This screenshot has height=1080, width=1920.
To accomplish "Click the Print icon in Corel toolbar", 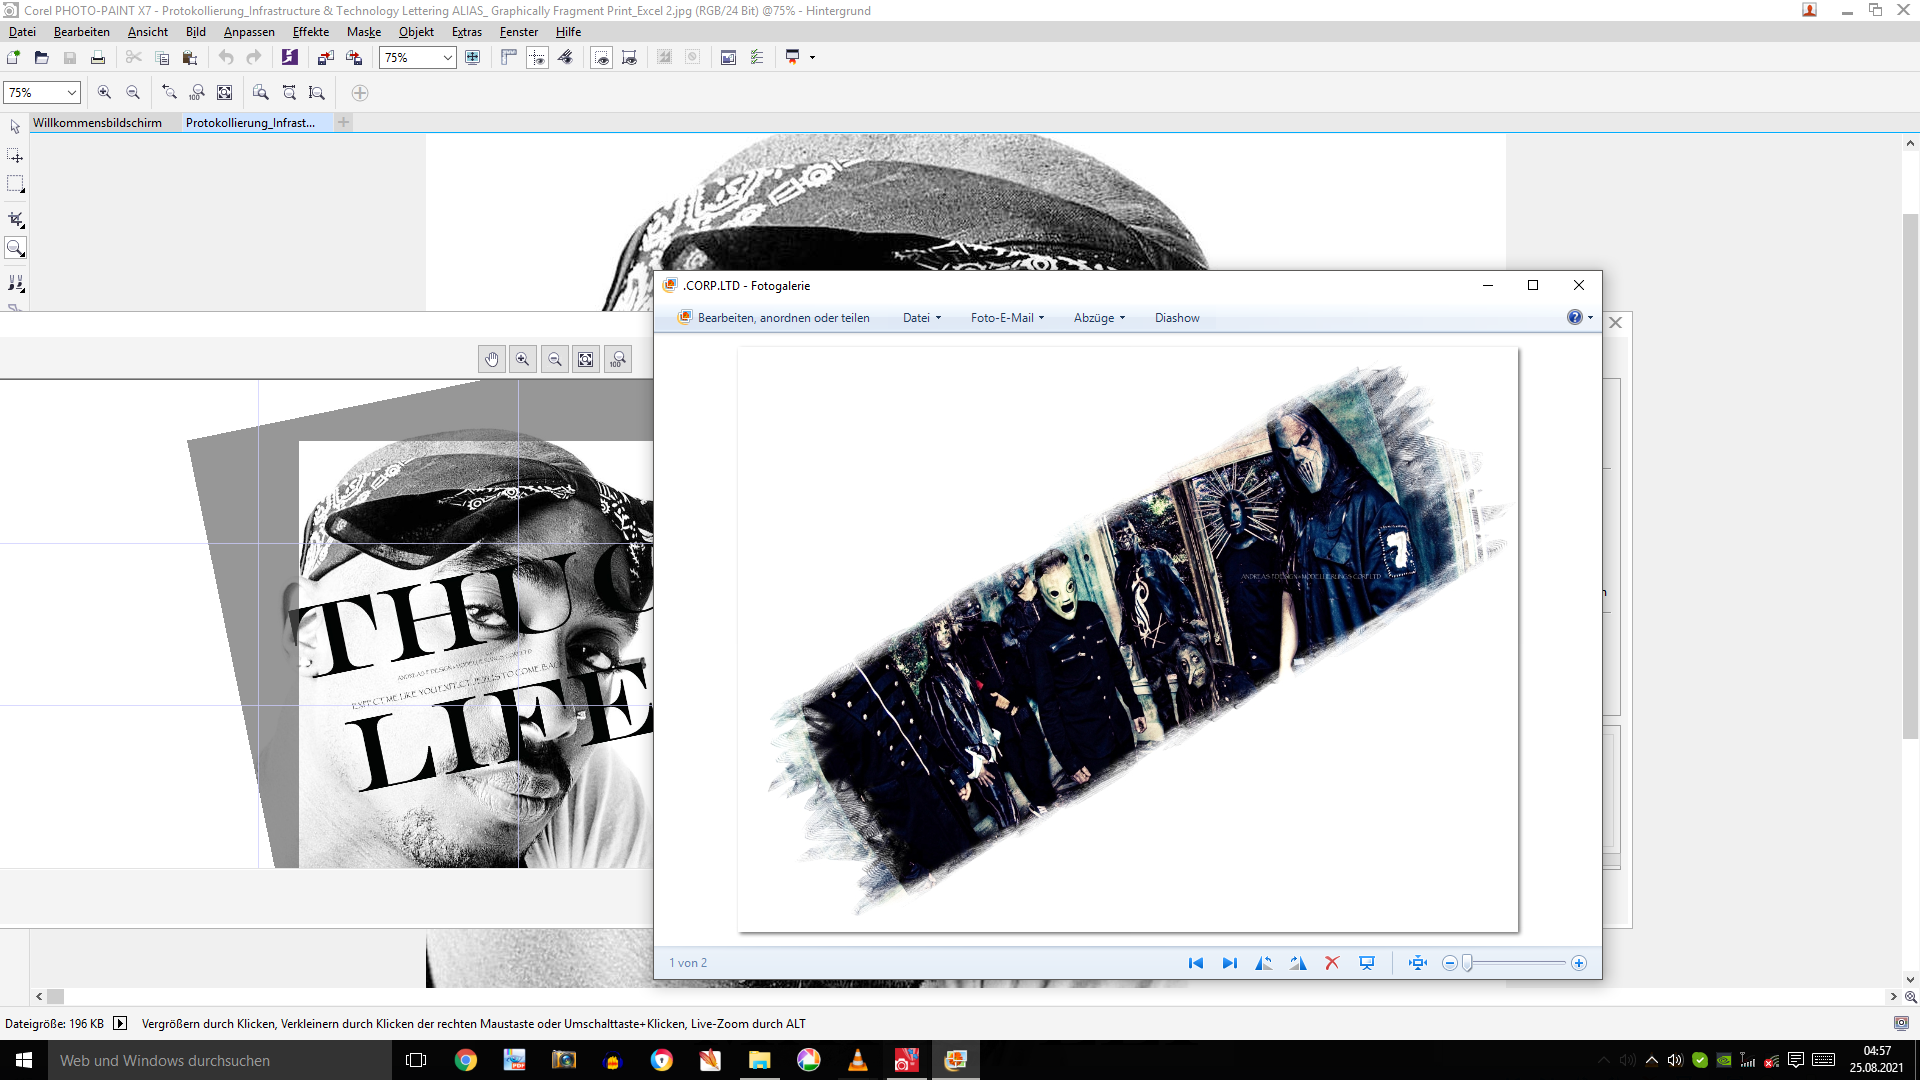I will click(98, 57).
